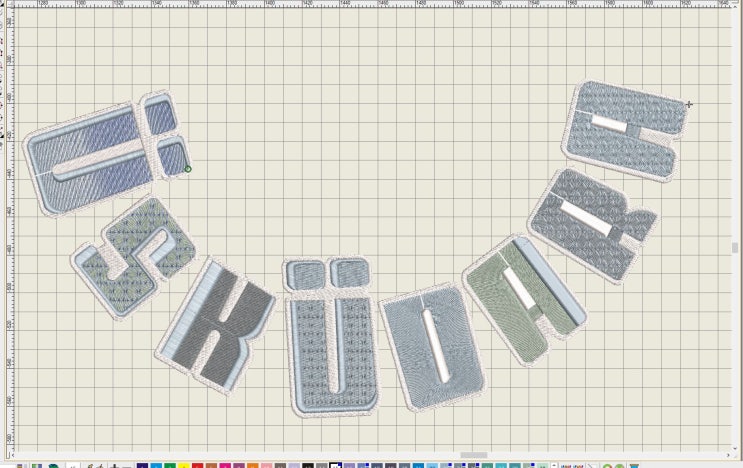The height and width of the screenshot is (468, 743).
Task: Click the vertical scrollbar down arrow
Action: [735, 448]
